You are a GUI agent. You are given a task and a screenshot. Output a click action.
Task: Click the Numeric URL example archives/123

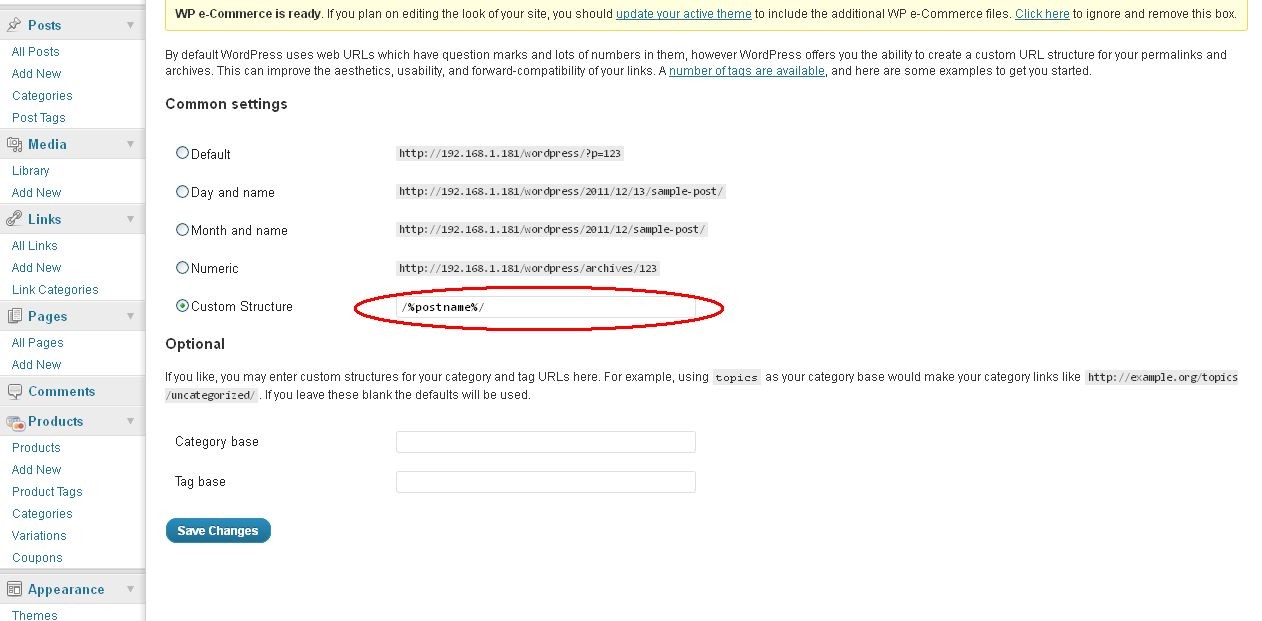[x=529, y=268]
